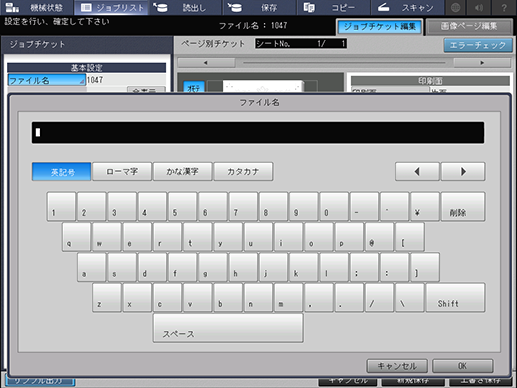Go to previous sheet with left arrow
Screen dimensions: 517x388
pyautogui.click(x=206, y=63)
